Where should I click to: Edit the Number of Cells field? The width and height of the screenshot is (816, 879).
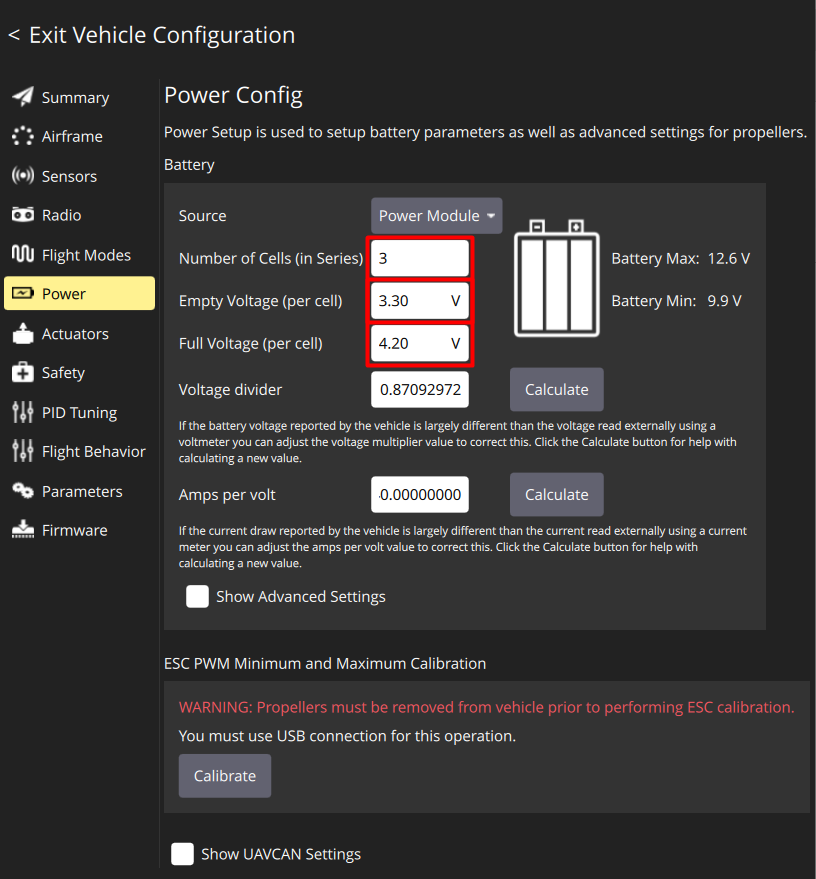point(419,258)
